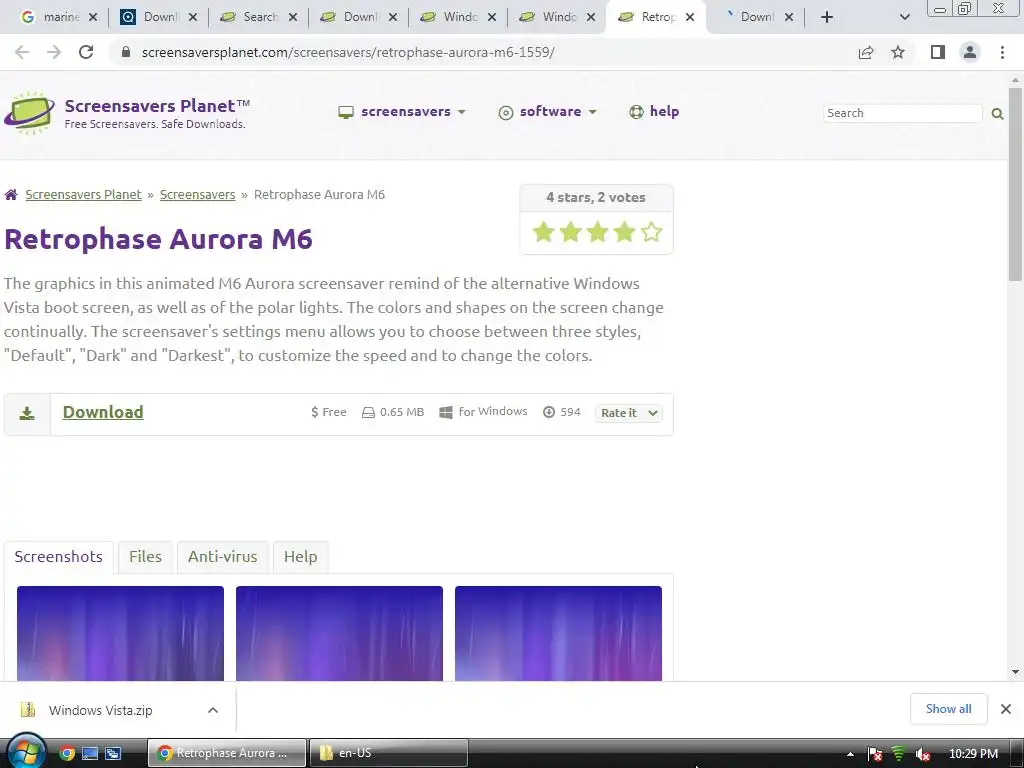
Task: Open Chrome three-dot menu
Action: [1002, 52]
